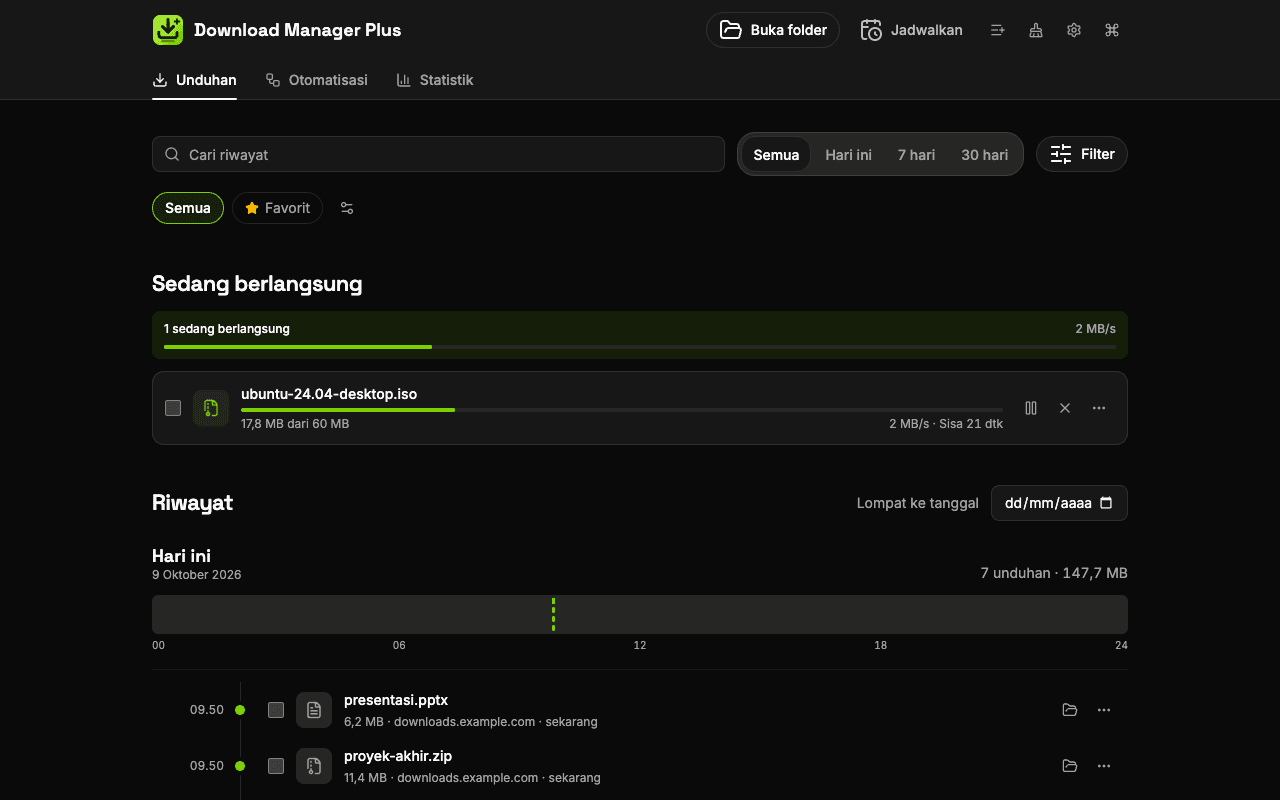Click the proyek-akhir.zip file name
This screenshot has height=800, width=1280.
398,756
